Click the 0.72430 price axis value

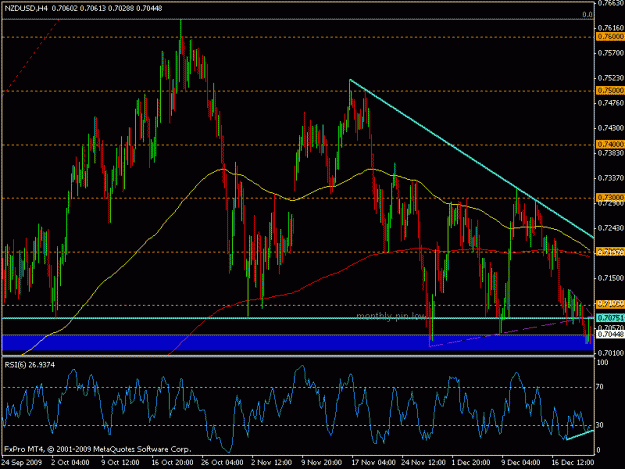coord(610,228)
